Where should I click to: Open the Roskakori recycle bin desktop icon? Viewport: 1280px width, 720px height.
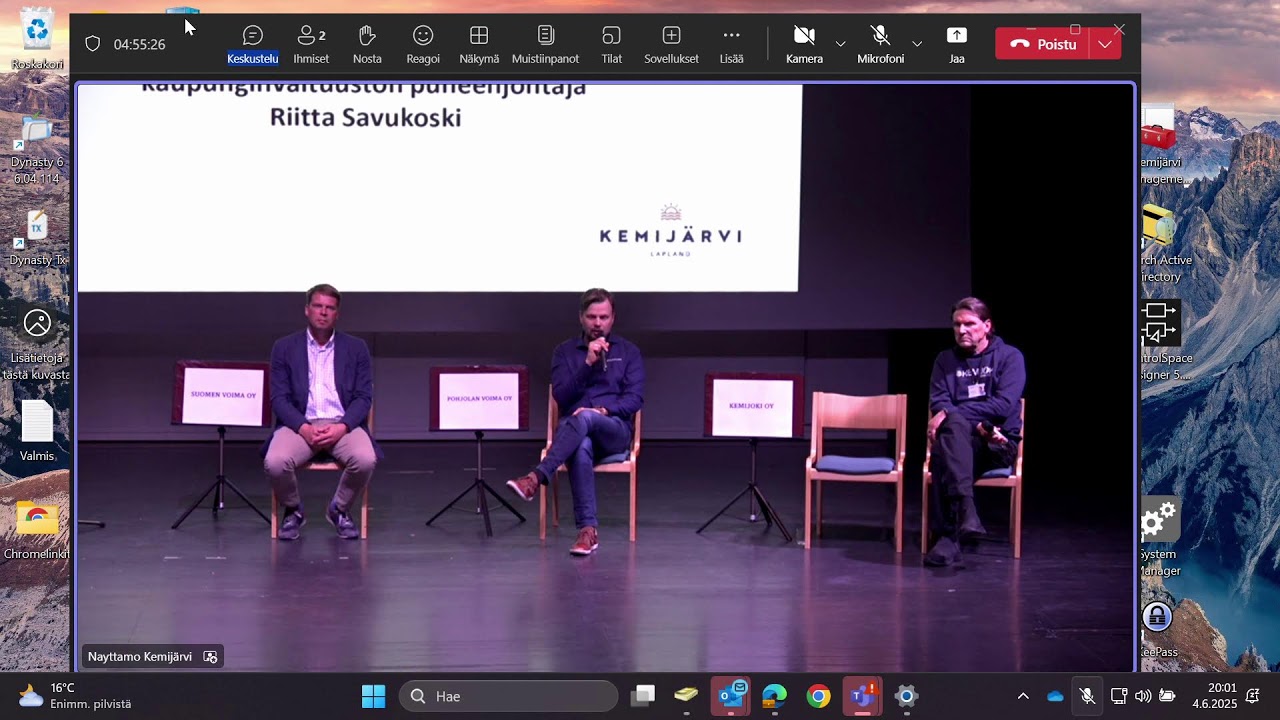coord(37,40)
